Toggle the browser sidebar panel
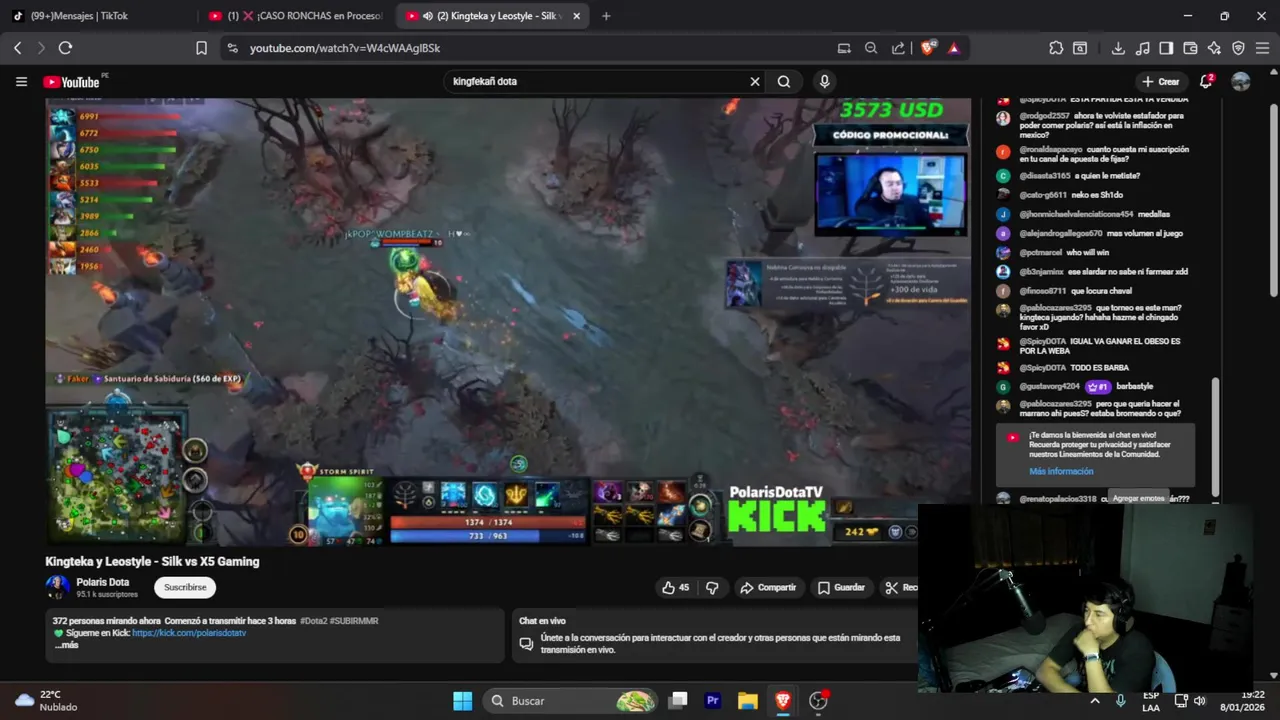Viewport: 1280px width, 720px height. (1166, 48)
